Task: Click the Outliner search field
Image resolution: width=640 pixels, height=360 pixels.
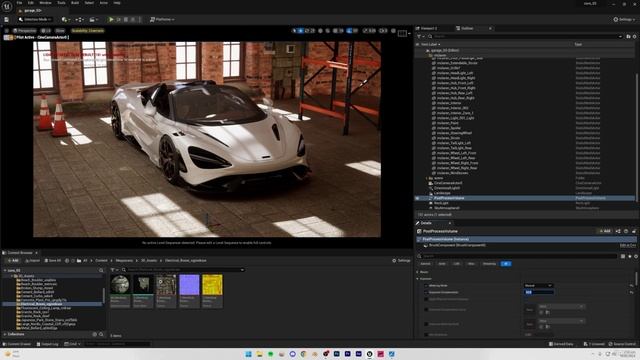Action: (524, 36)
